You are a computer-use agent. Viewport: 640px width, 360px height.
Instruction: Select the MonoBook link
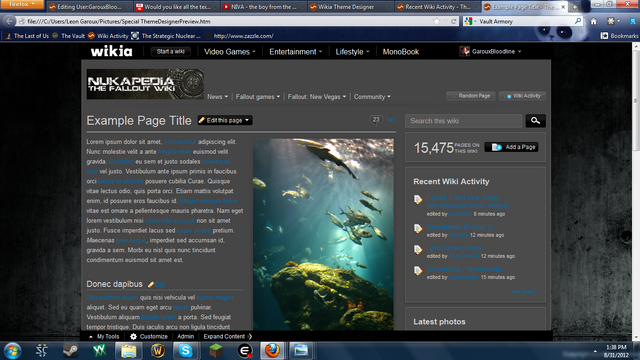401,52
